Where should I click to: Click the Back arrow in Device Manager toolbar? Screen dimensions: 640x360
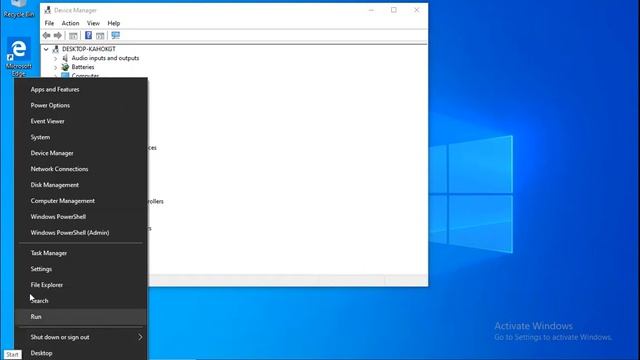tap(46, 36)
